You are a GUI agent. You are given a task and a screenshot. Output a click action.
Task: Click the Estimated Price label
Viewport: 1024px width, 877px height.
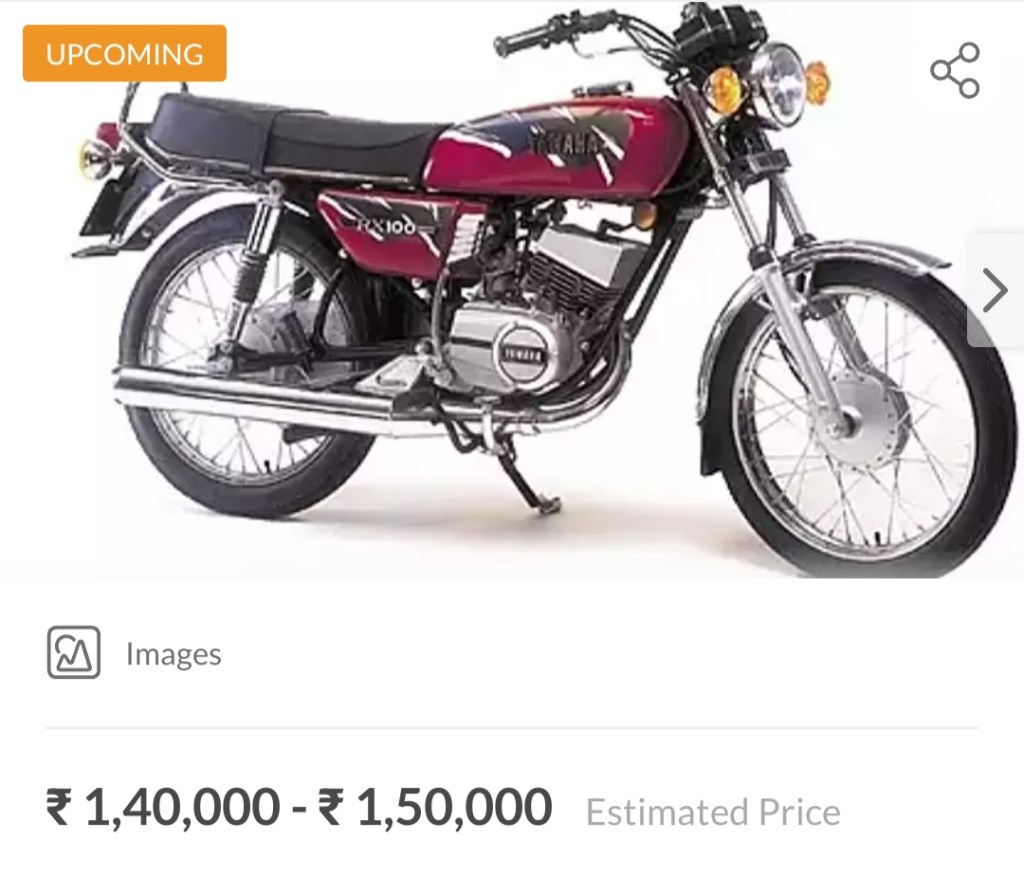713,812
